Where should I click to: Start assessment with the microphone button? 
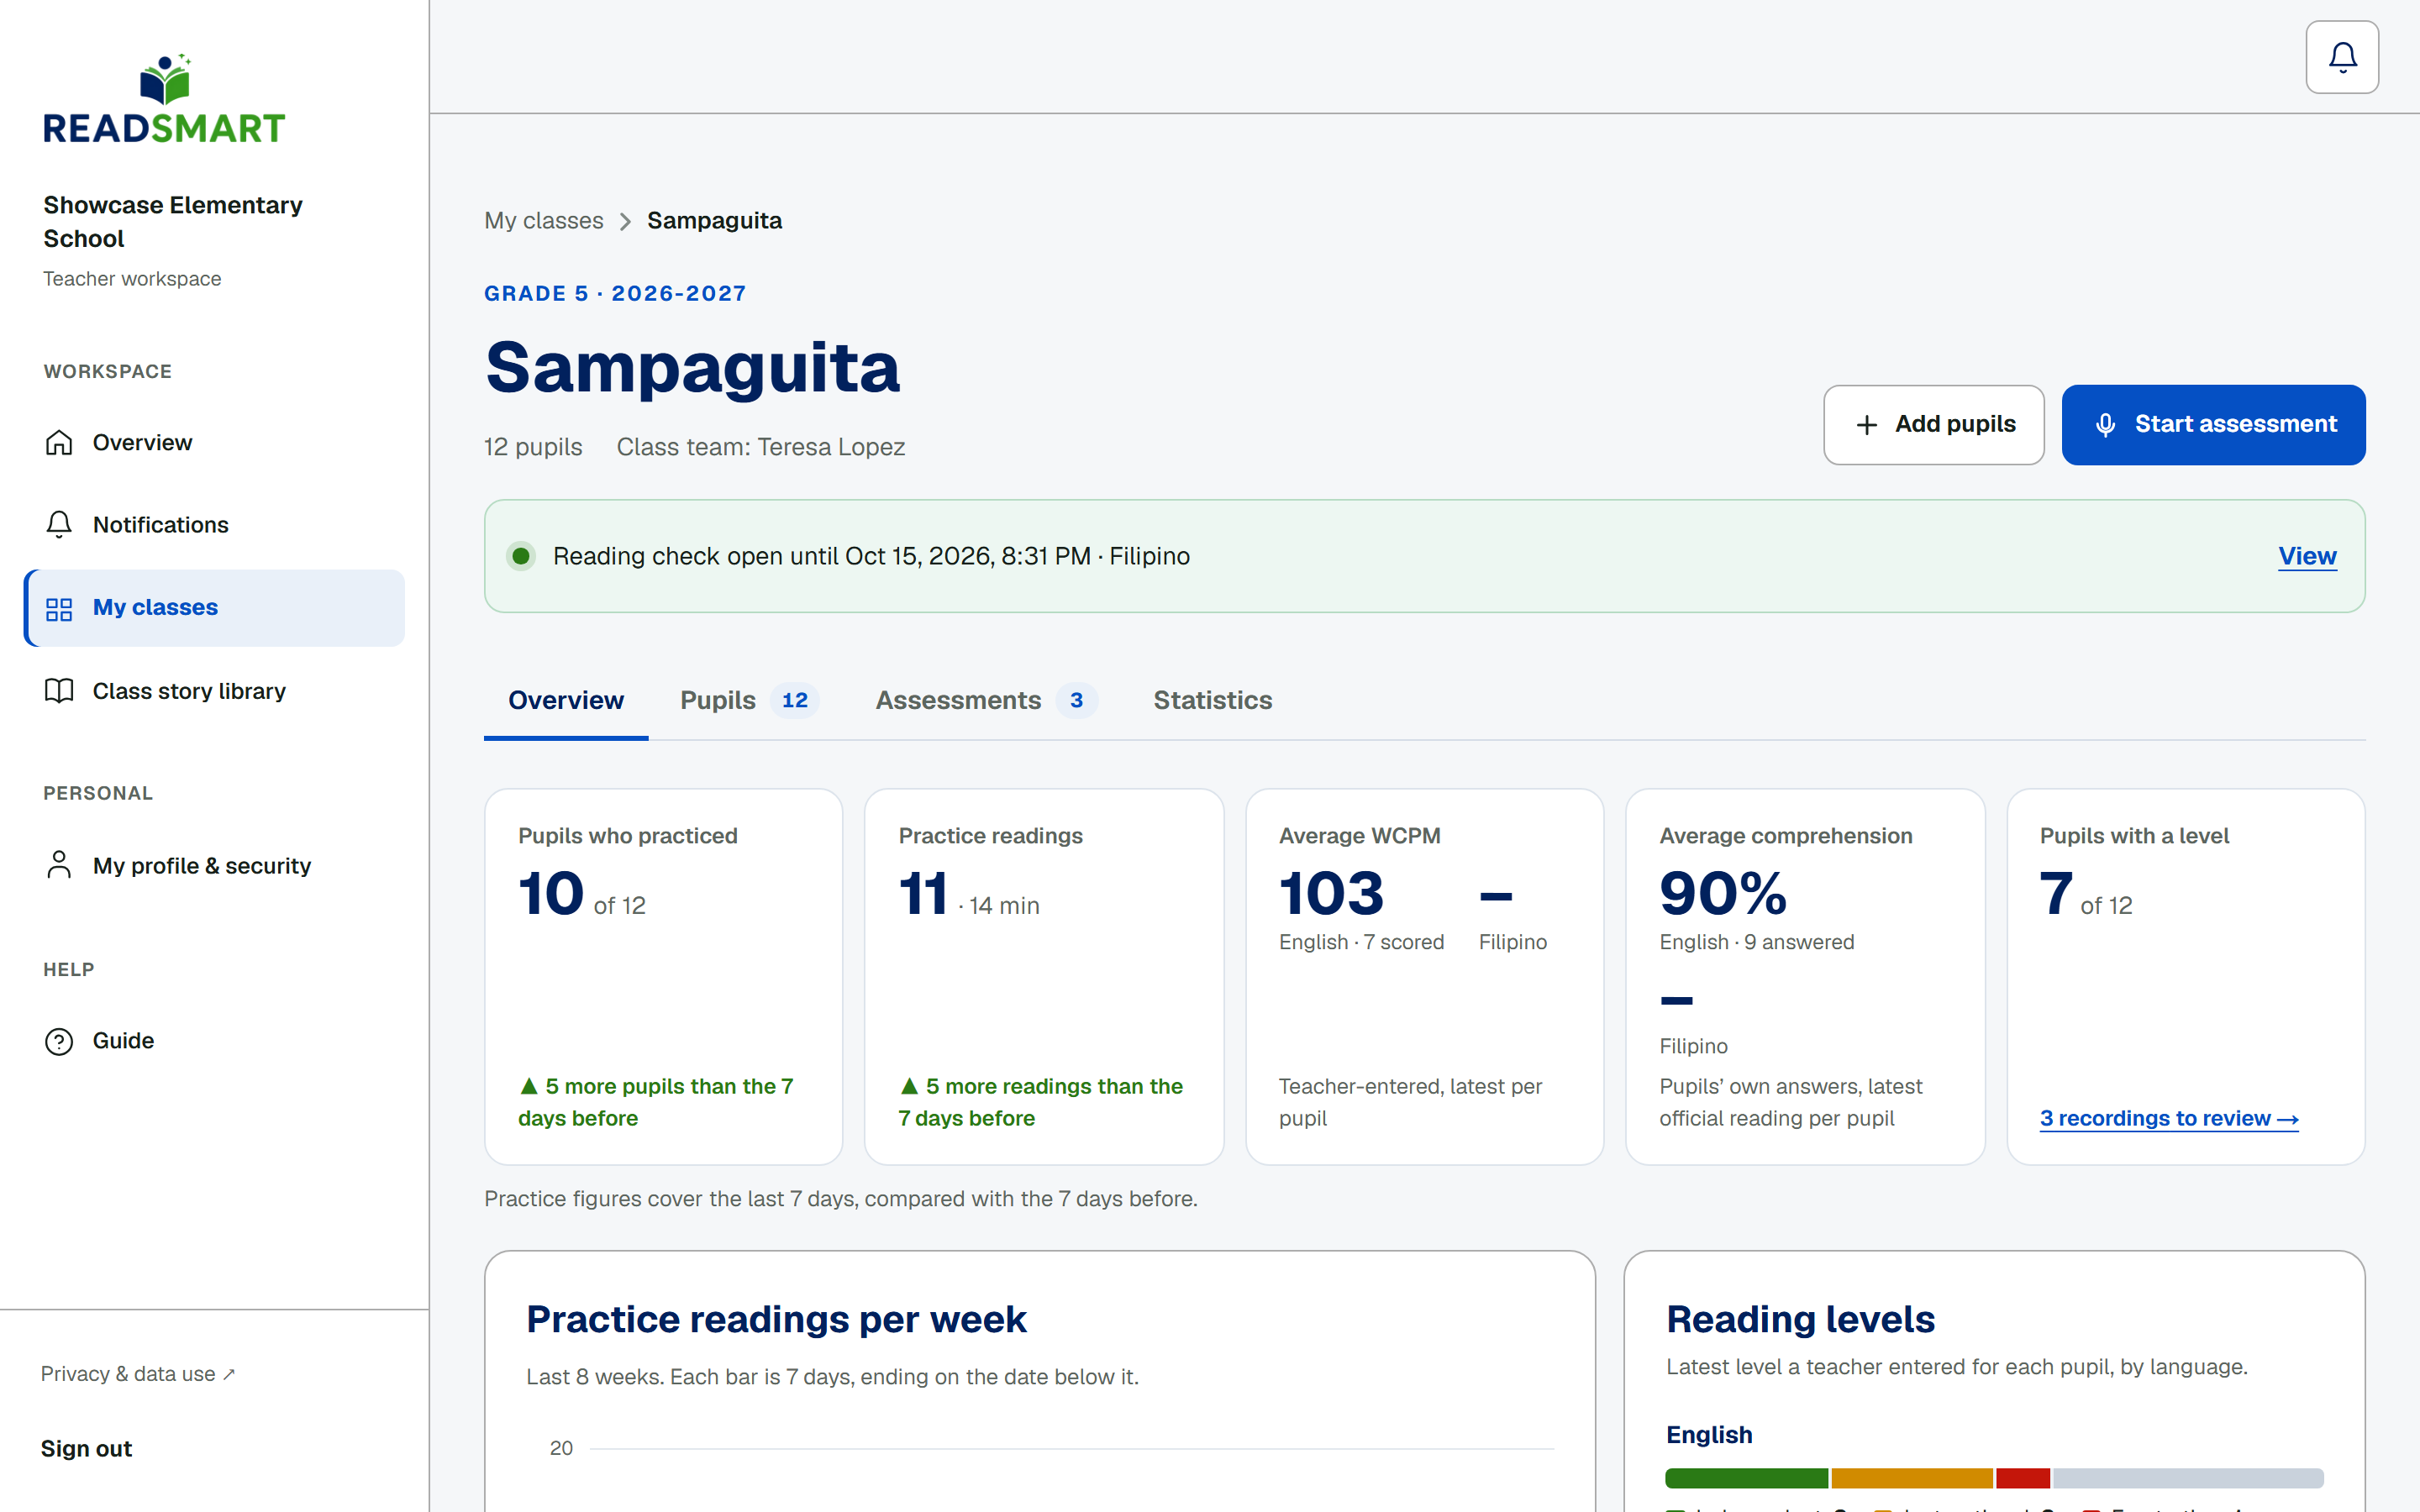click(x=2213, y=424)
